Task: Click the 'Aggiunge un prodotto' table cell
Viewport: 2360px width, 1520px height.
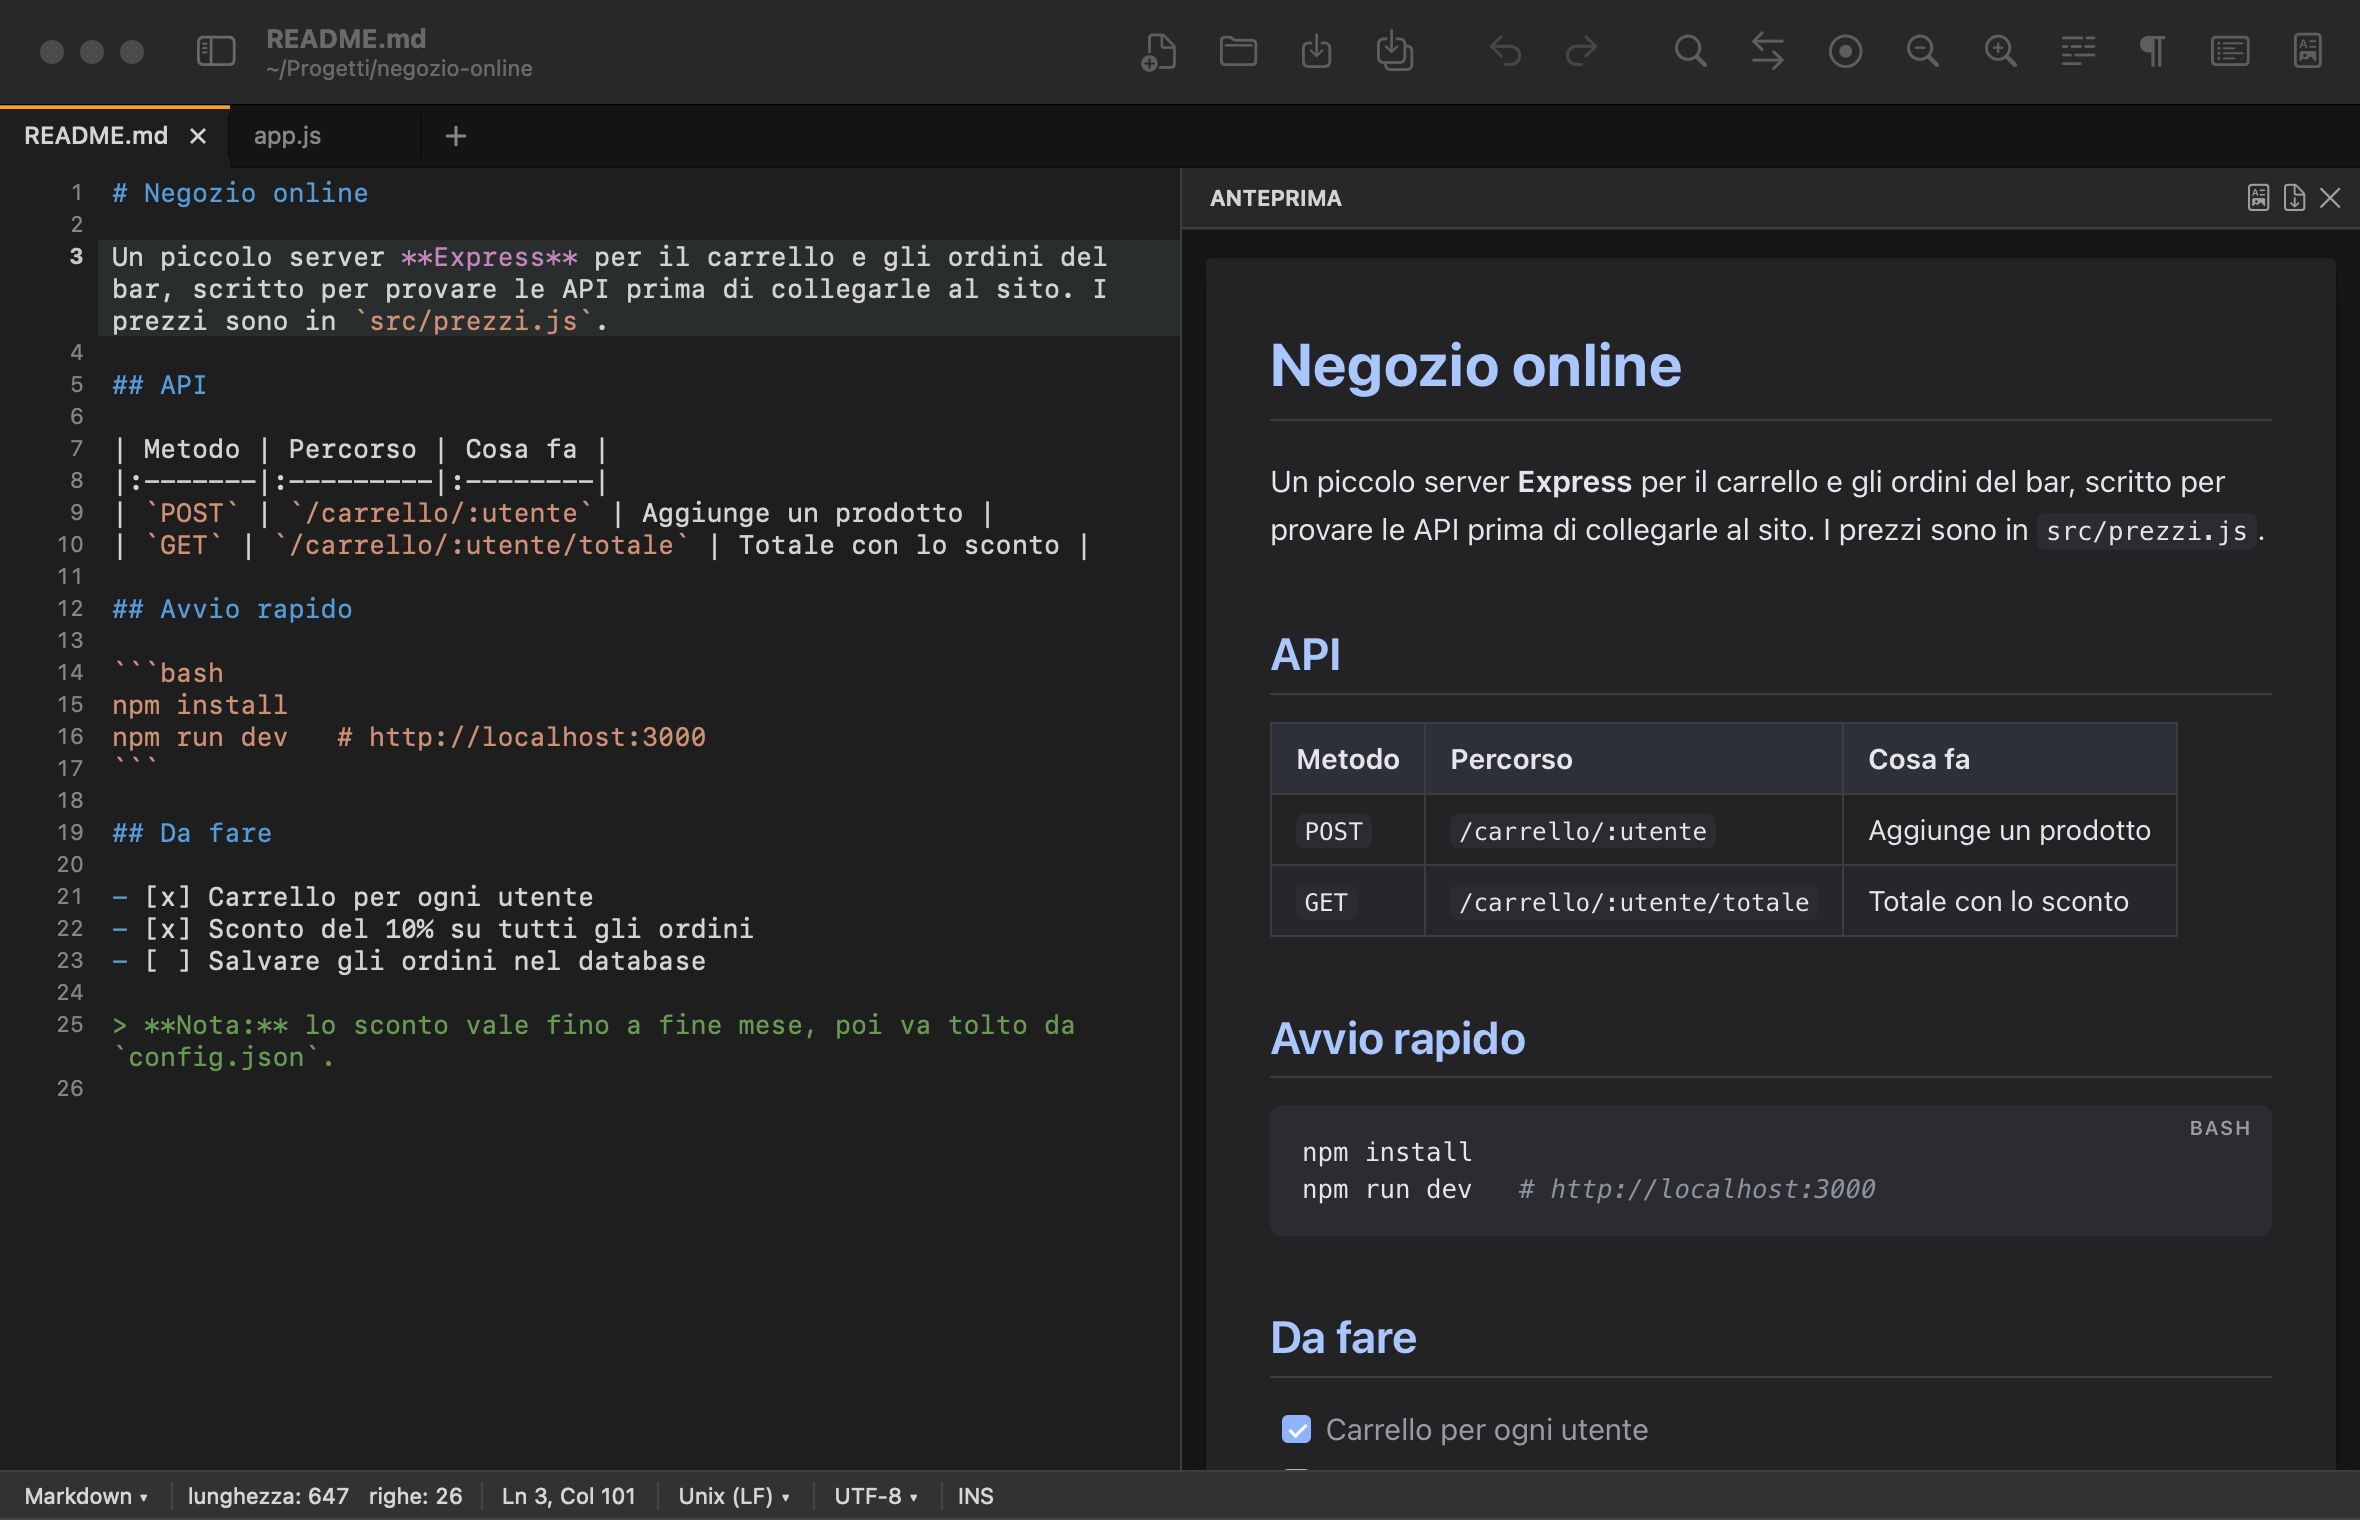Action: (x=2009, y=830)
